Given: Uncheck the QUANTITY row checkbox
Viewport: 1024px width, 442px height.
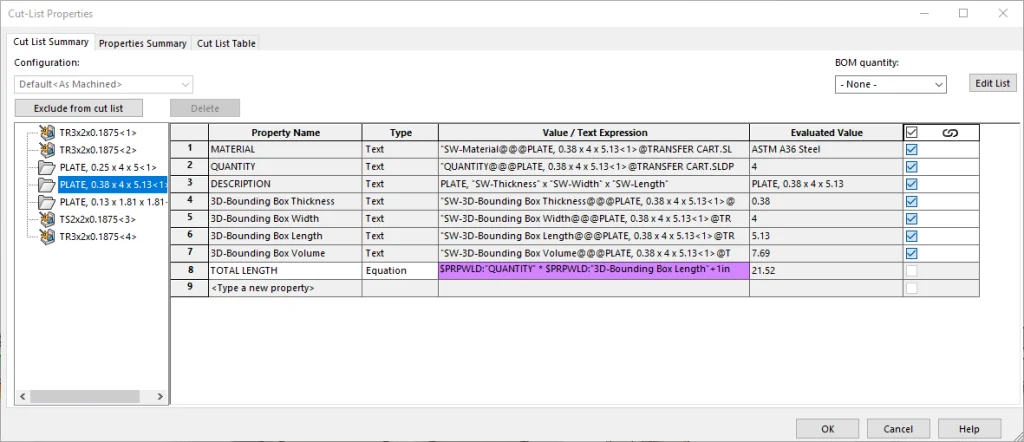Looking at the screenshot, I should click(912, 166).
